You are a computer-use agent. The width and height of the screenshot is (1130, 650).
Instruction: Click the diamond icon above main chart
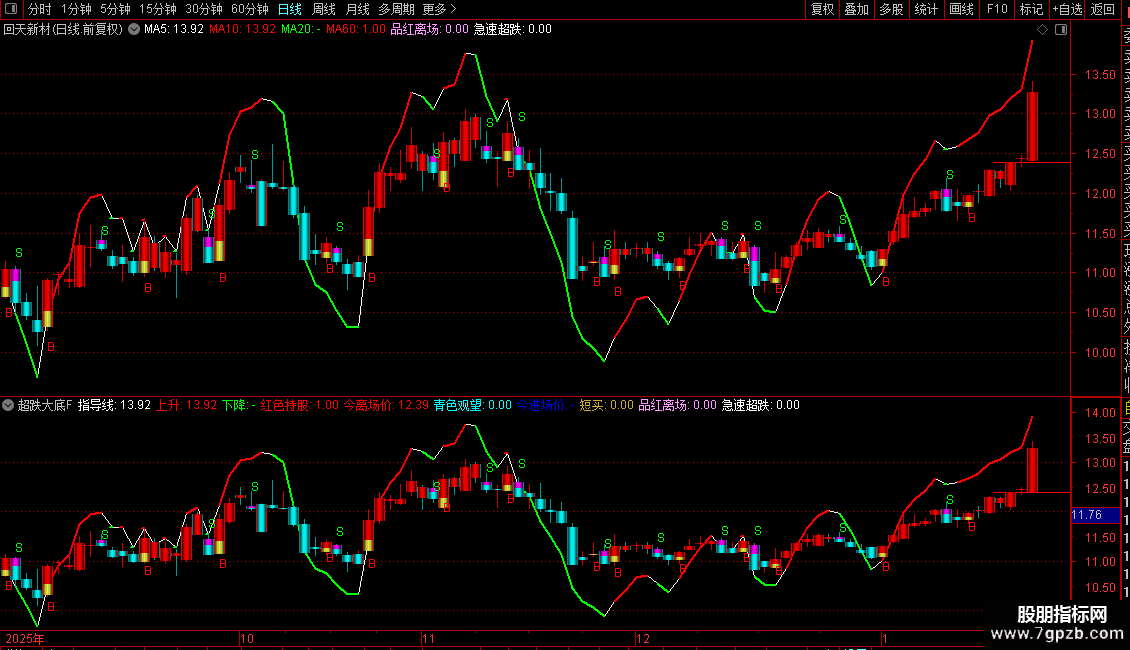[1042, 30]
